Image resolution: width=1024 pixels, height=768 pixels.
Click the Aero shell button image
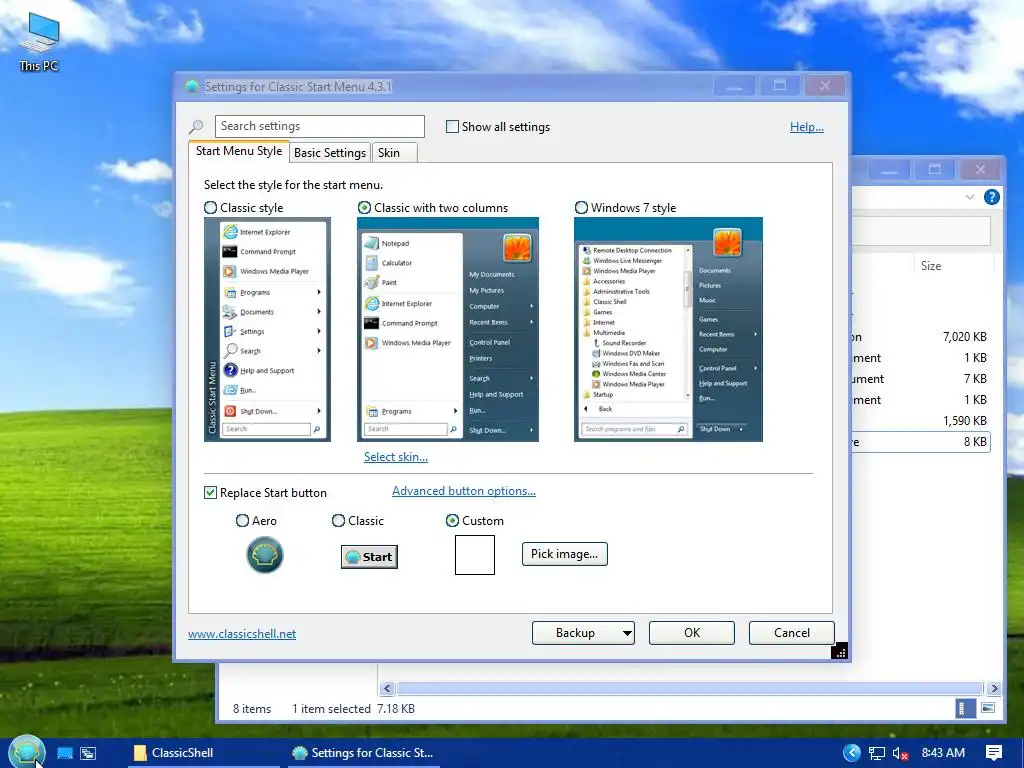[x=264, y=555]
